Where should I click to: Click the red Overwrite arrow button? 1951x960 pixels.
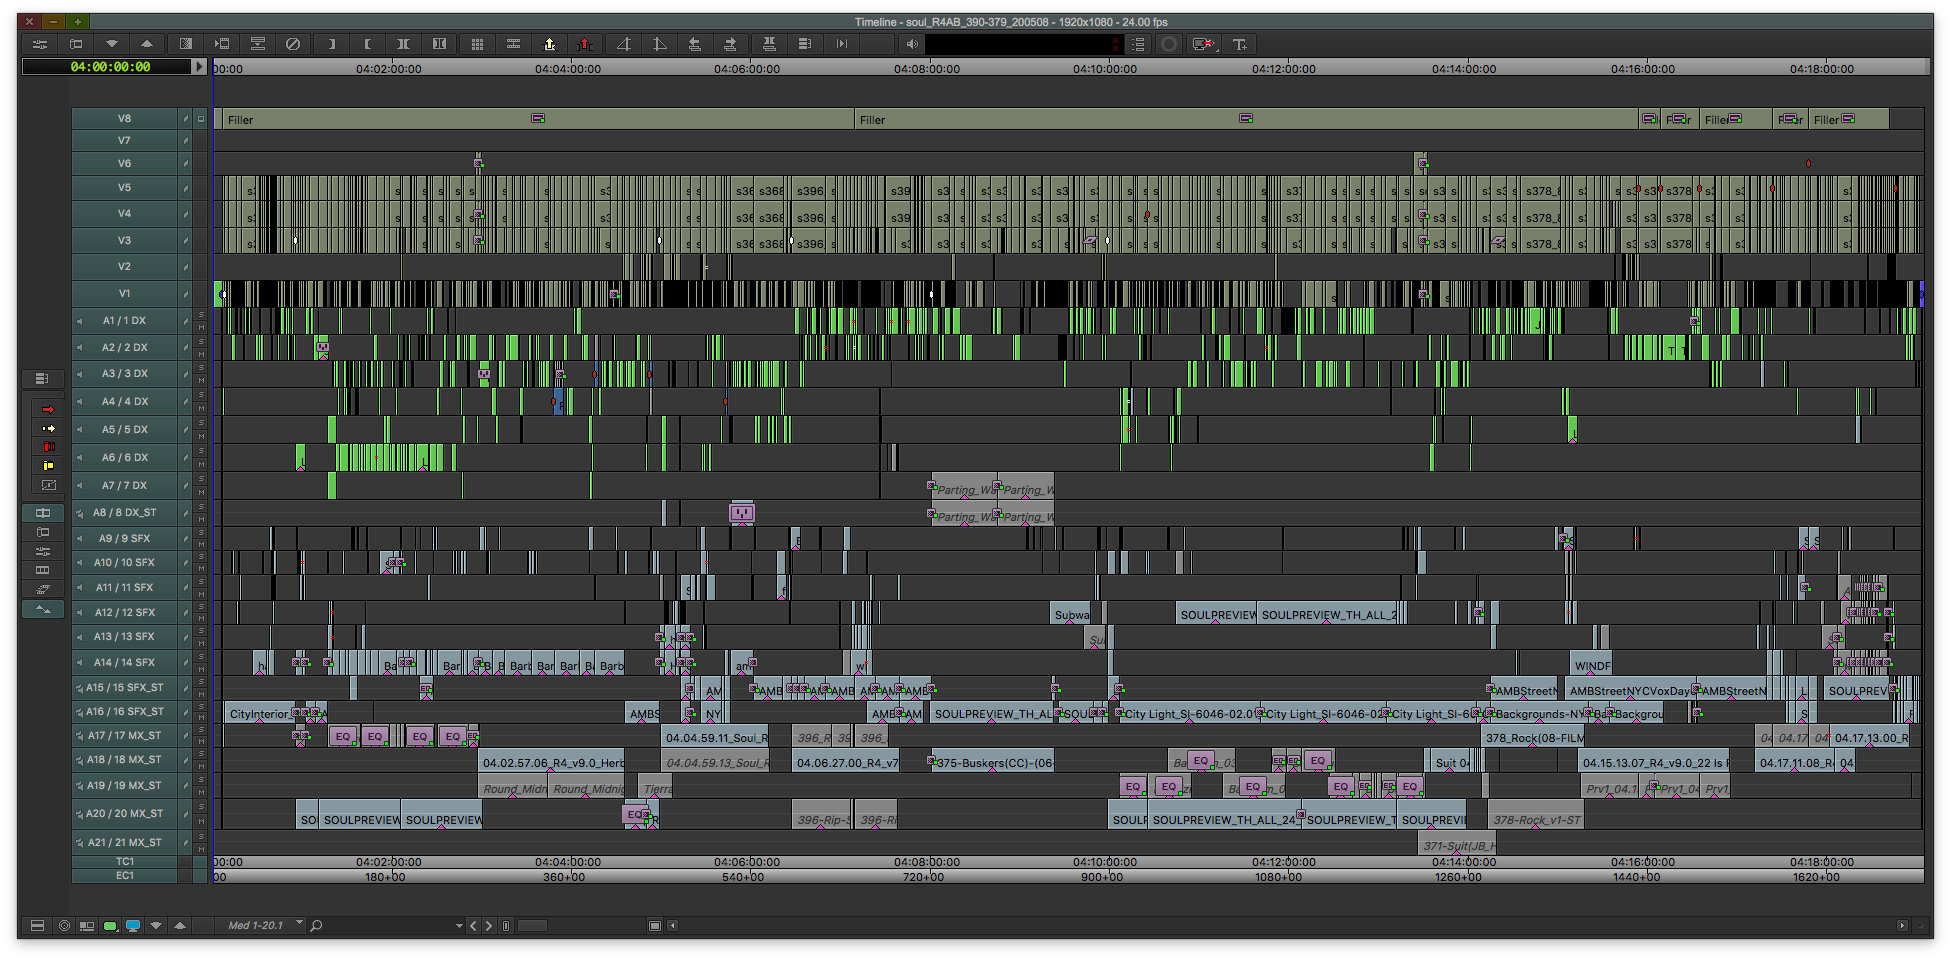tap(585, 44)
